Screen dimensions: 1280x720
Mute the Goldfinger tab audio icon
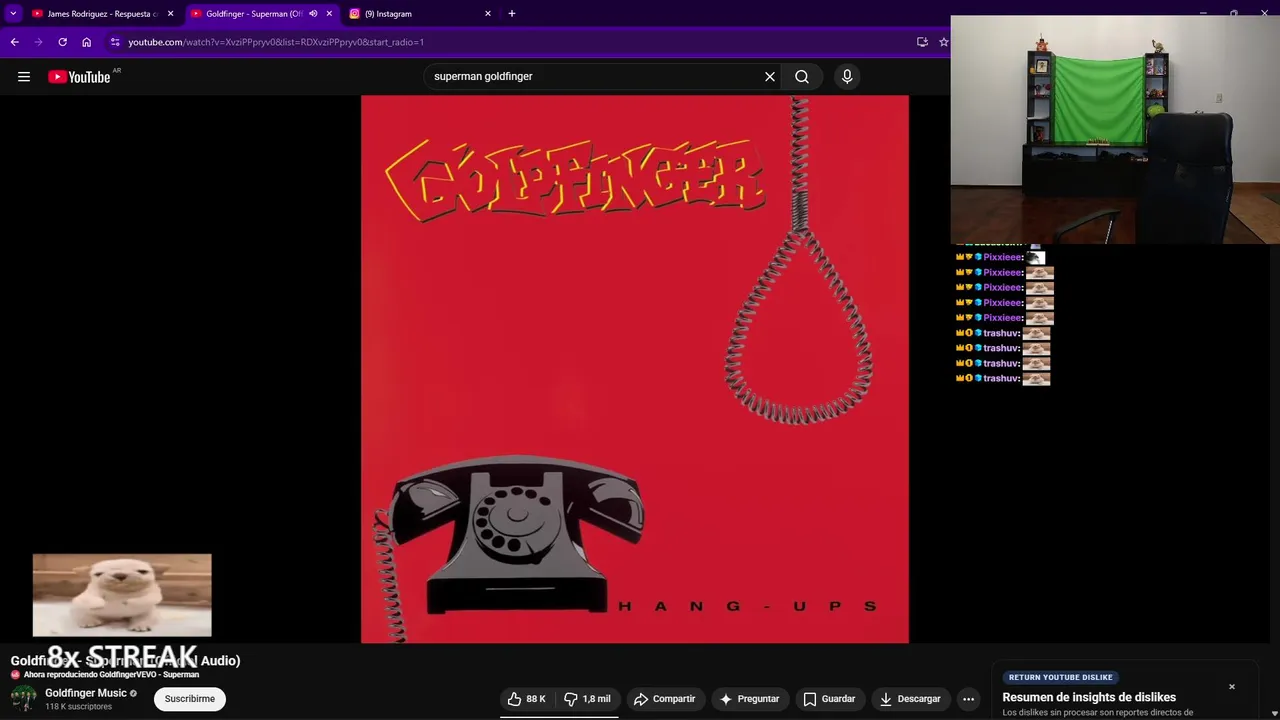[x=313, y=14]
